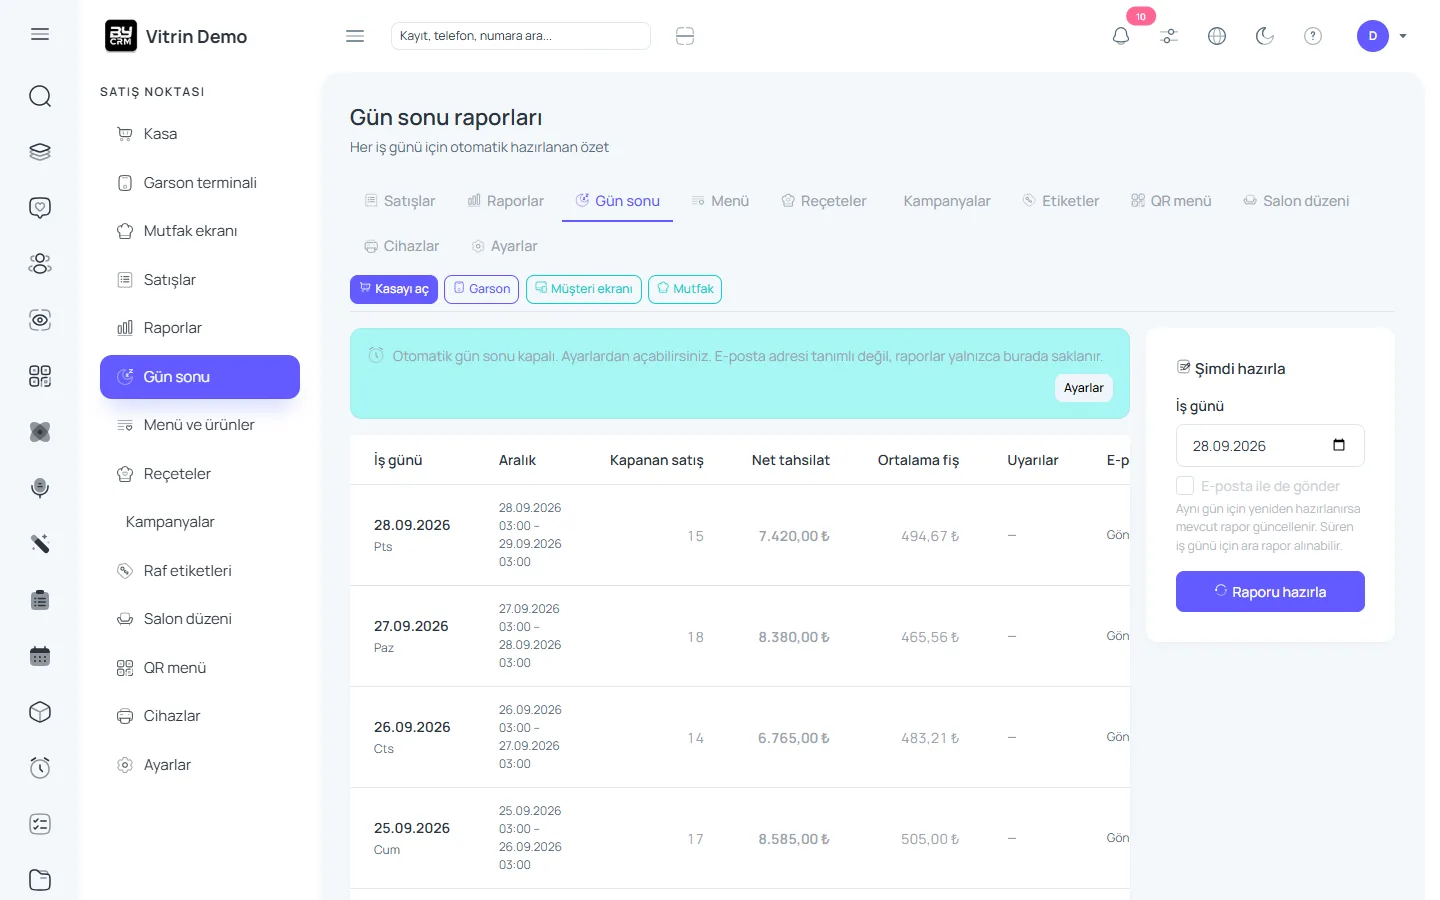This screenshot has width=1440, height=900.
Task: Toggle the far-left rail hamburger icon
Action: 40,34
